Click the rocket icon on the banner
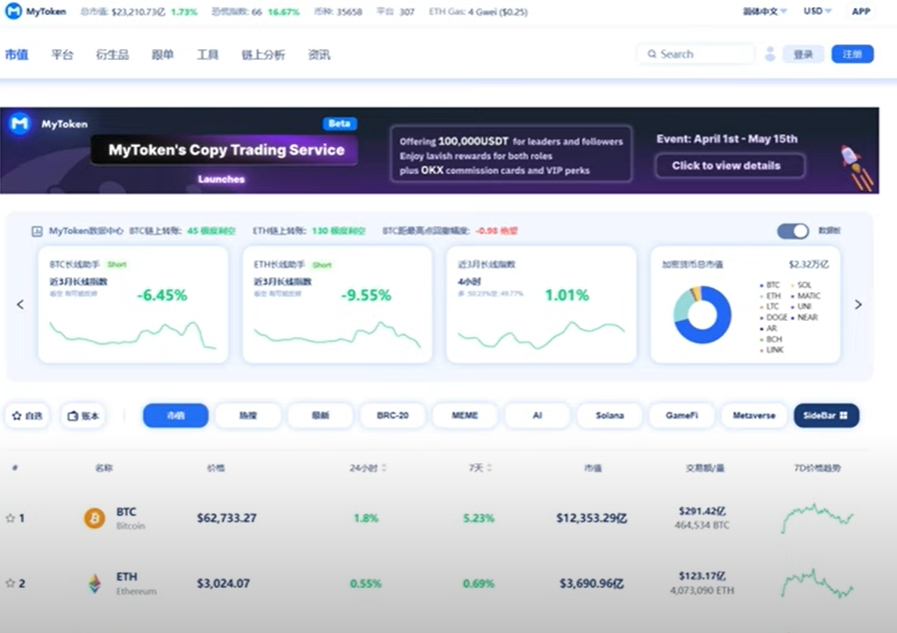The image size is (897, 633). [856, 168]
